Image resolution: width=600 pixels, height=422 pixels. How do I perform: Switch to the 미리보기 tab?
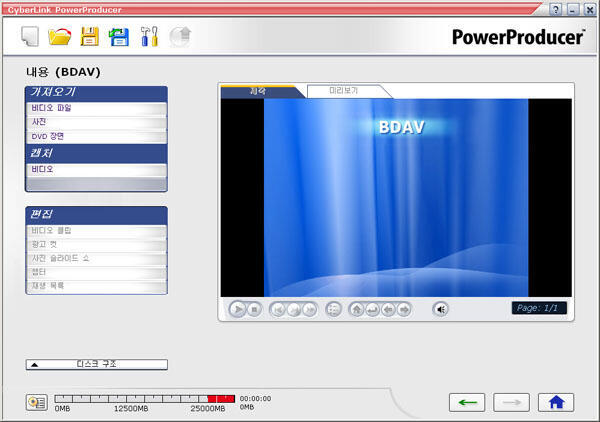point(344,91)
